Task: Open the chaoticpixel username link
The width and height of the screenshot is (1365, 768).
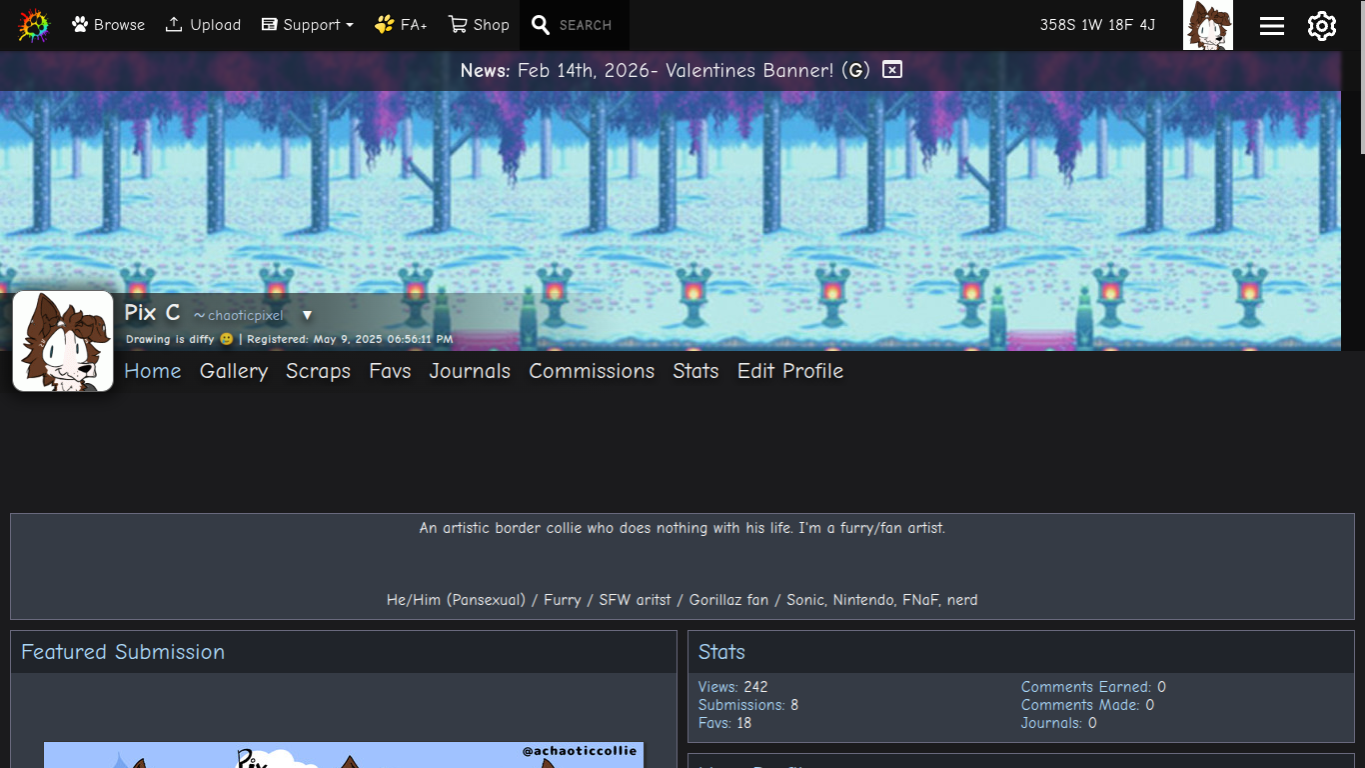Action: pyautogui.click(x=242, y=315)
